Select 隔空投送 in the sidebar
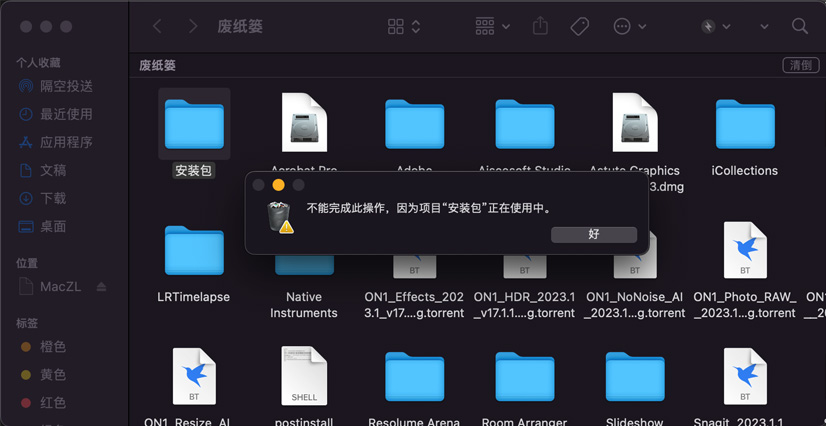The width and height of the screenshot is (826, 426). tap(66, 87)
